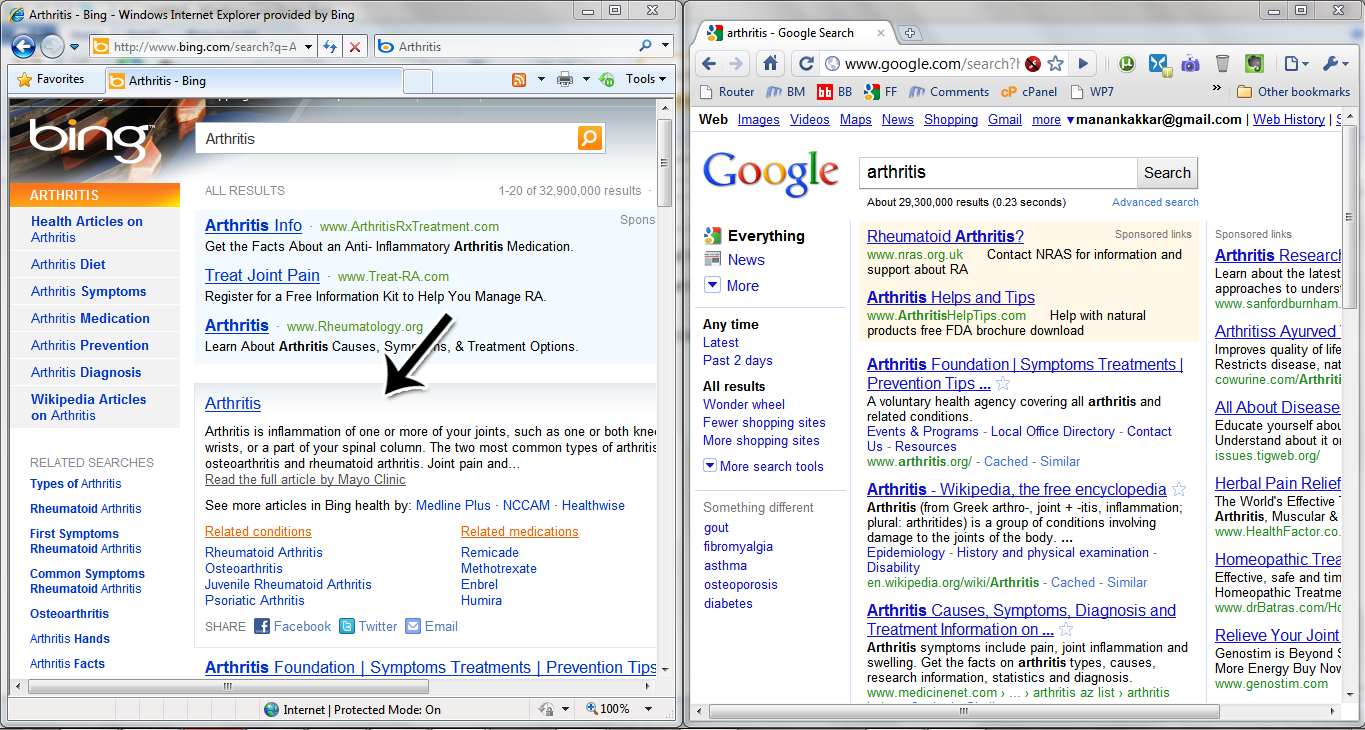This screenshot has width=1365, height=730.
Task: Click Chrome forward arrow button
Action: (x=736, y=64)
